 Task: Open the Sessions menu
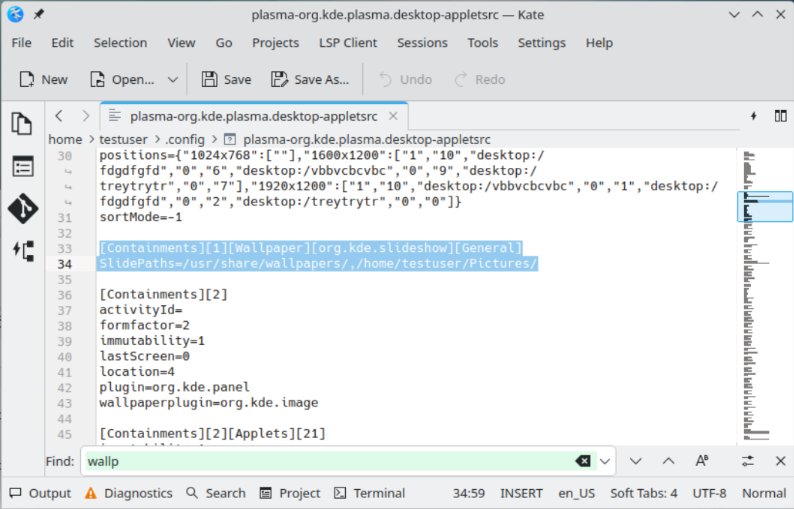click(x=422, y=43)
